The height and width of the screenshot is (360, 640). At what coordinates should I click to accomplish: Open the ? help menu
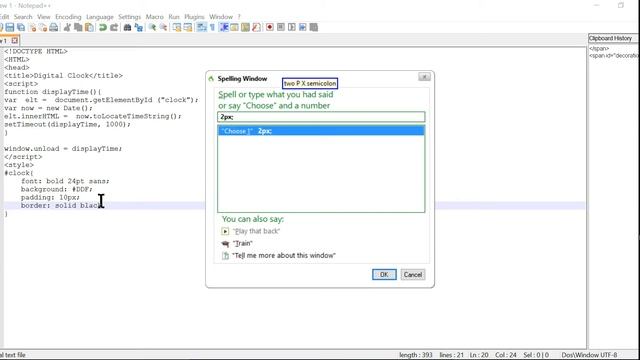tap(239, 17)
